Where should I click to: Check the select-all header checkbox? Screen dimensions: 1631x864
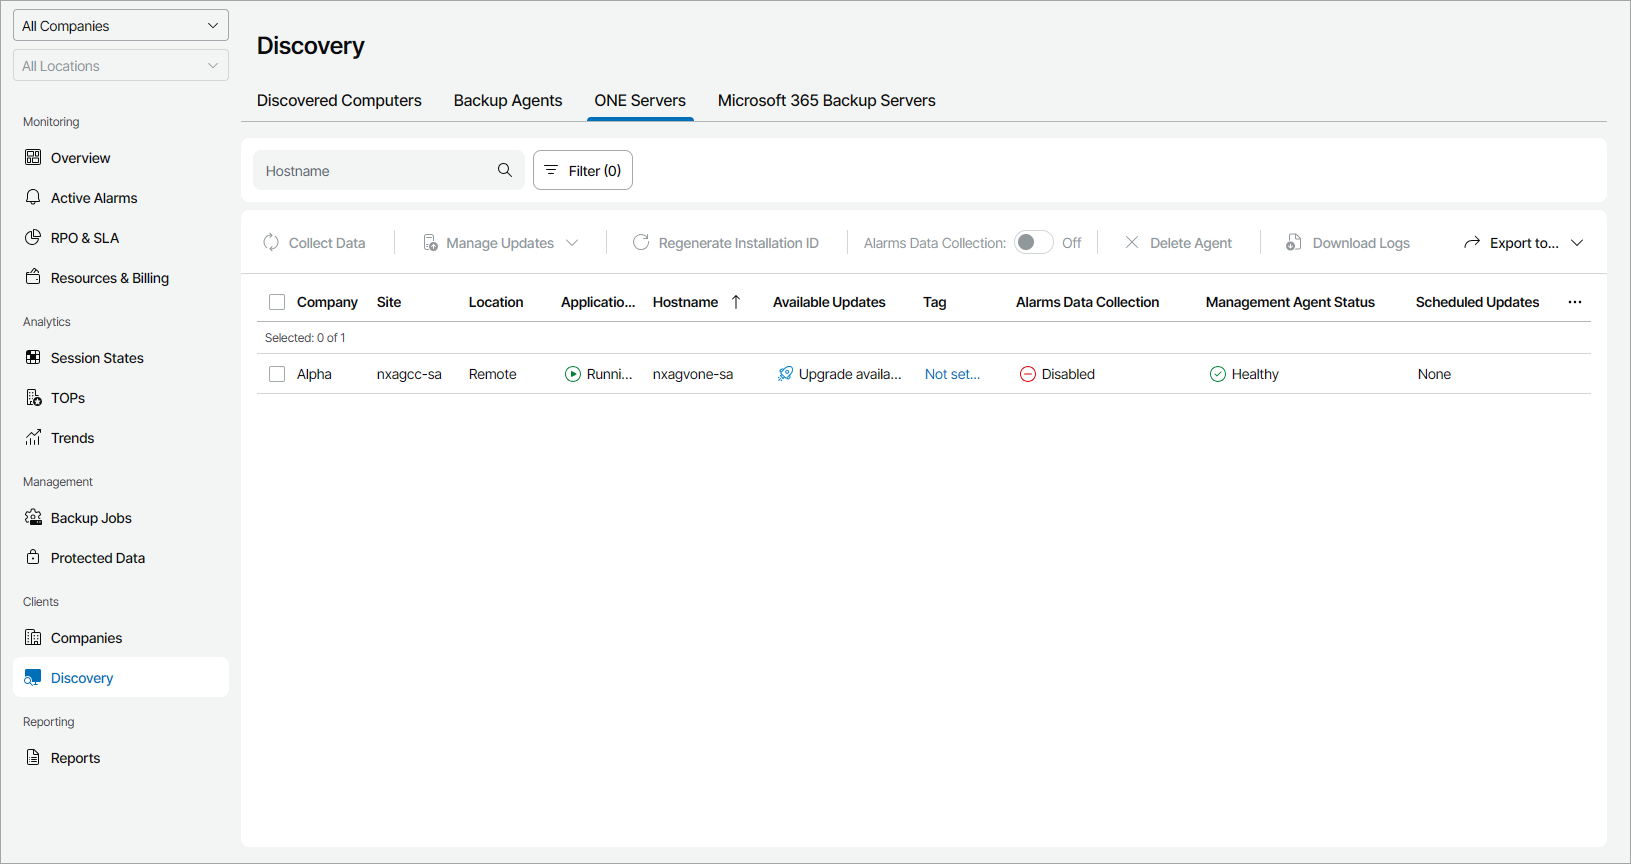coord(277,302)
